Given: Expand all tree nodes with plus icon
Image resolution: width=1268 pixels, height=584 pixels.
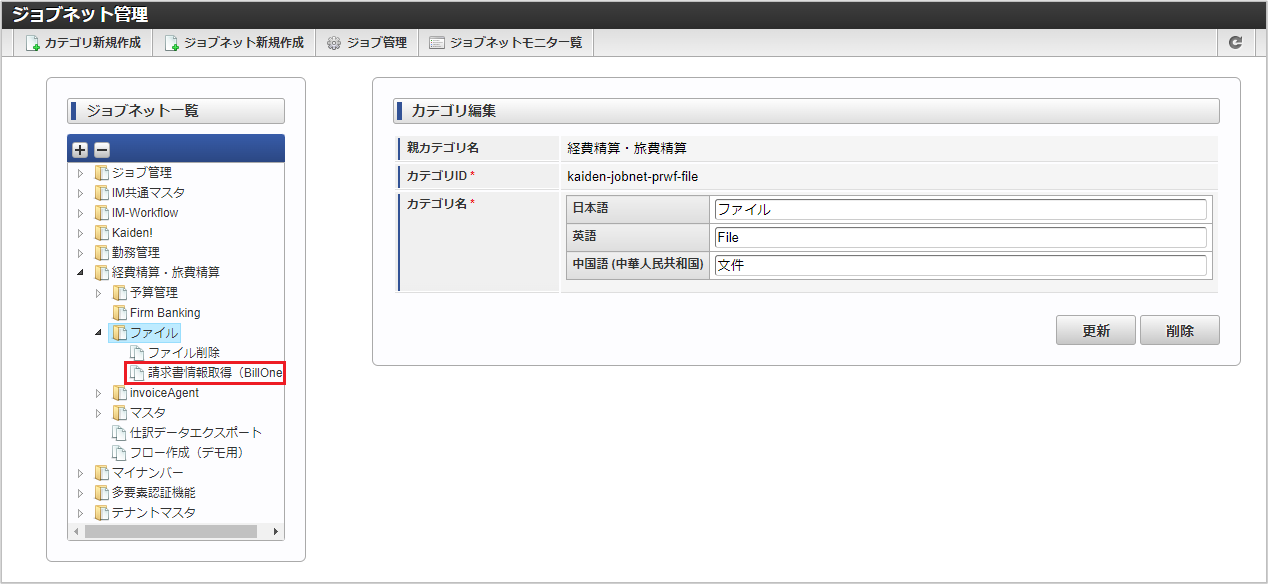Looking at the screenshot, I should point(81,150).
